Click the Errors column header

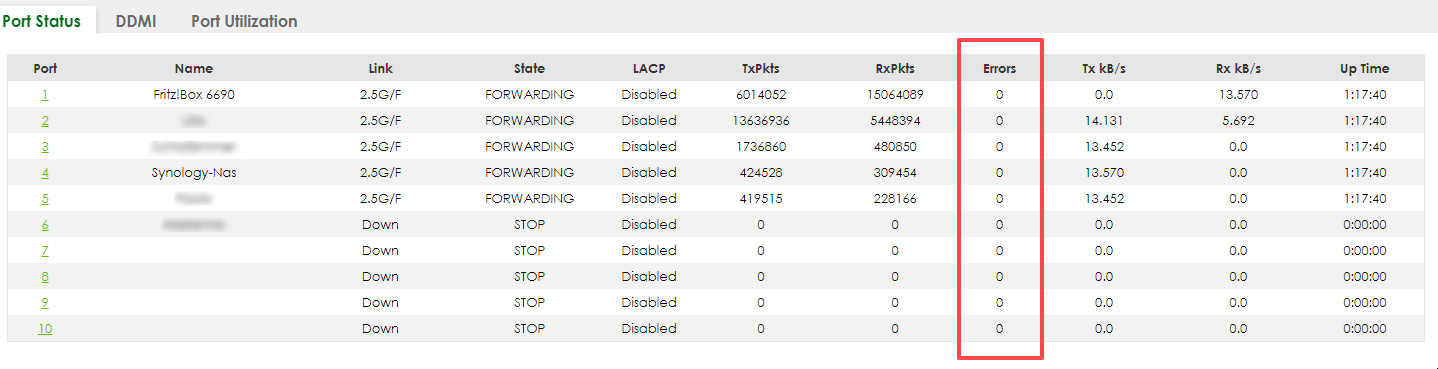coord(999,69)
